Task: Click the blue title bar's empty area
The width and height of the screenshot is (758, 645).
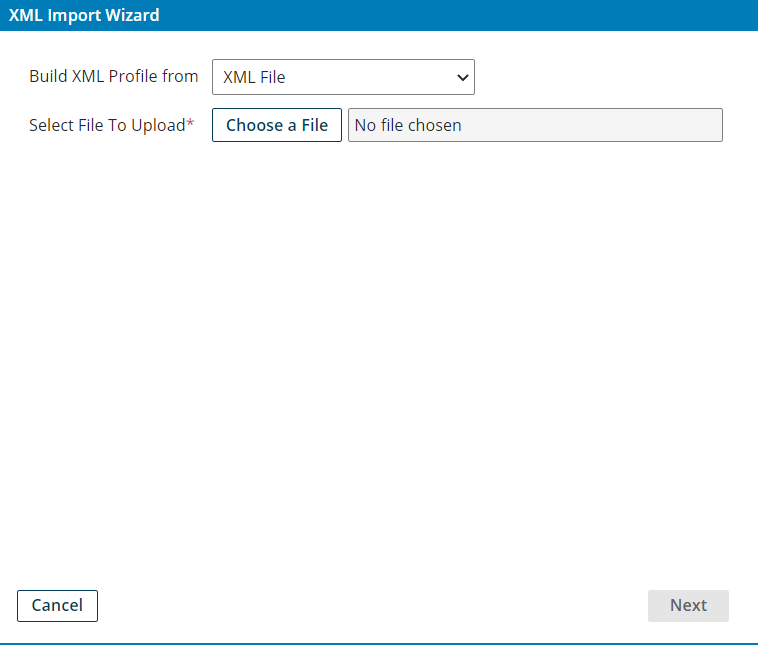Action: 450,15
